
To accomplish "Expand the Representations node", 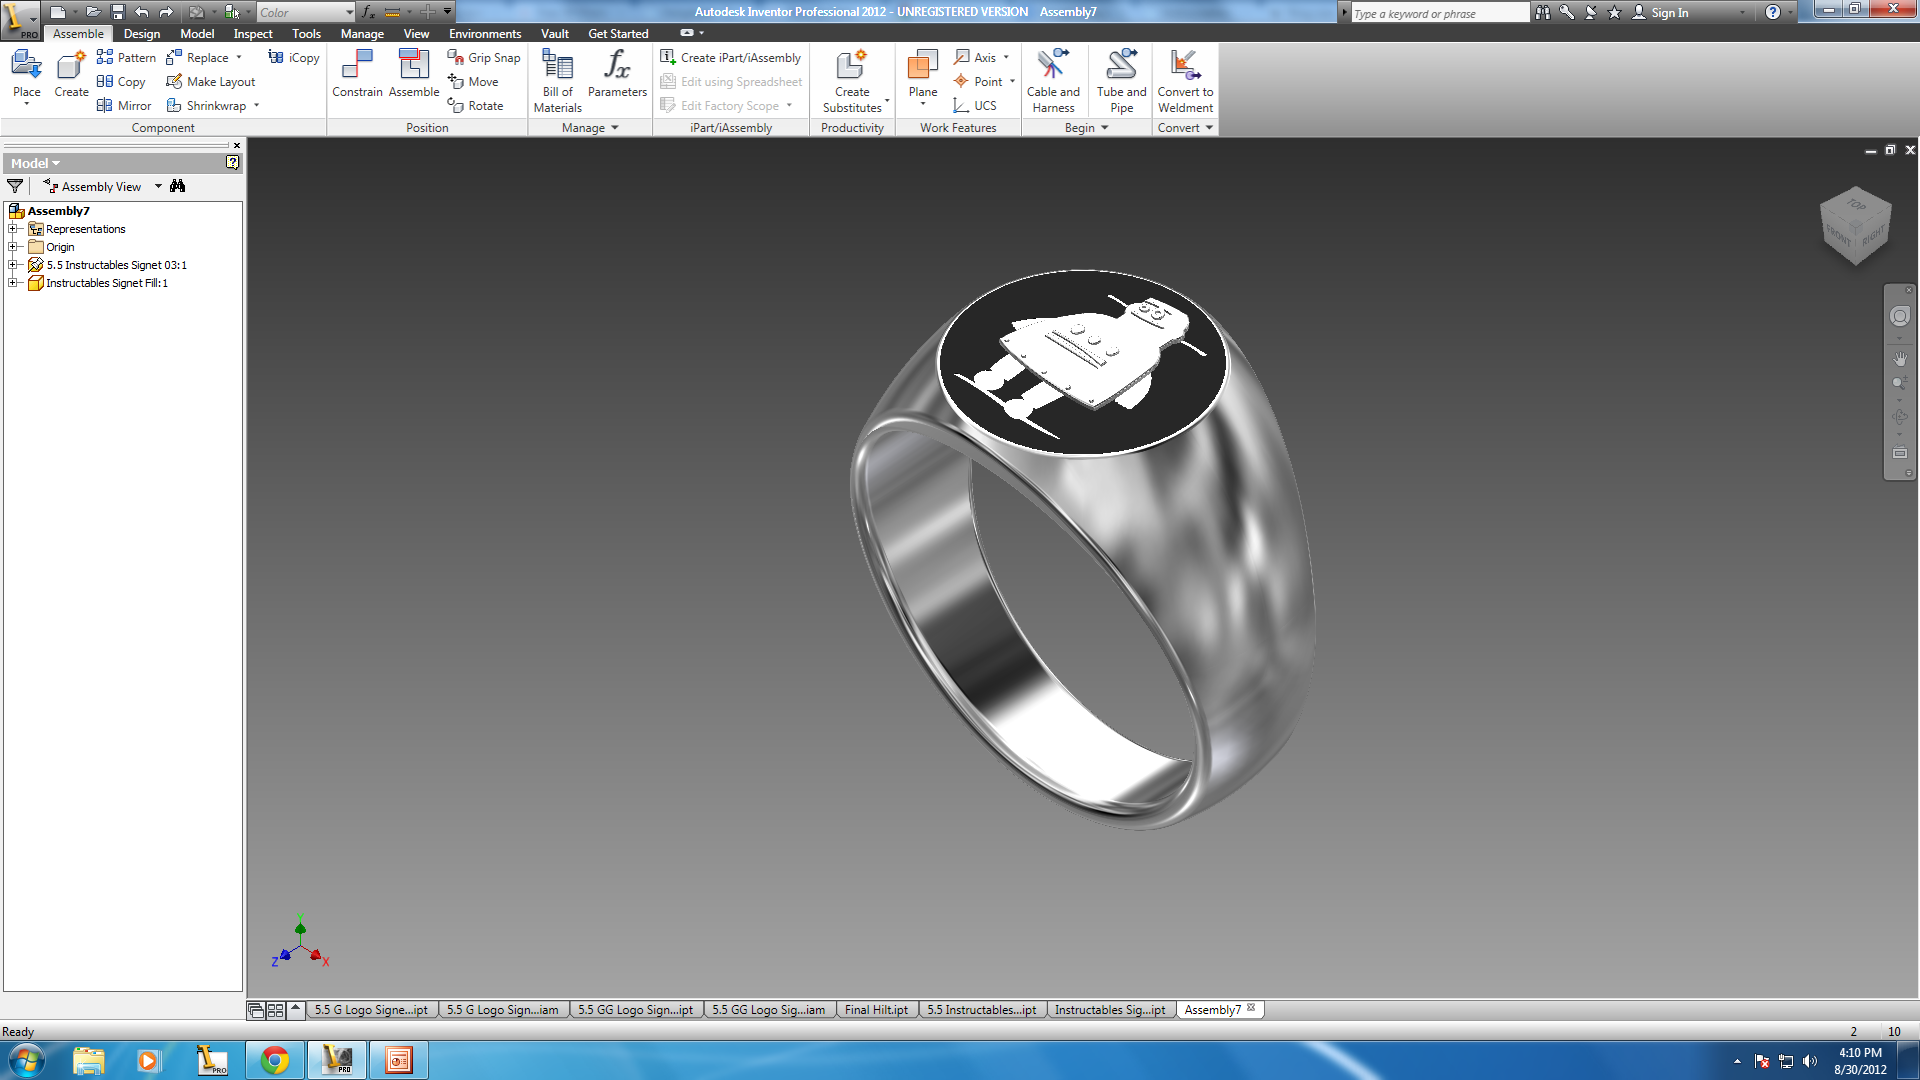I will (13, 229).
